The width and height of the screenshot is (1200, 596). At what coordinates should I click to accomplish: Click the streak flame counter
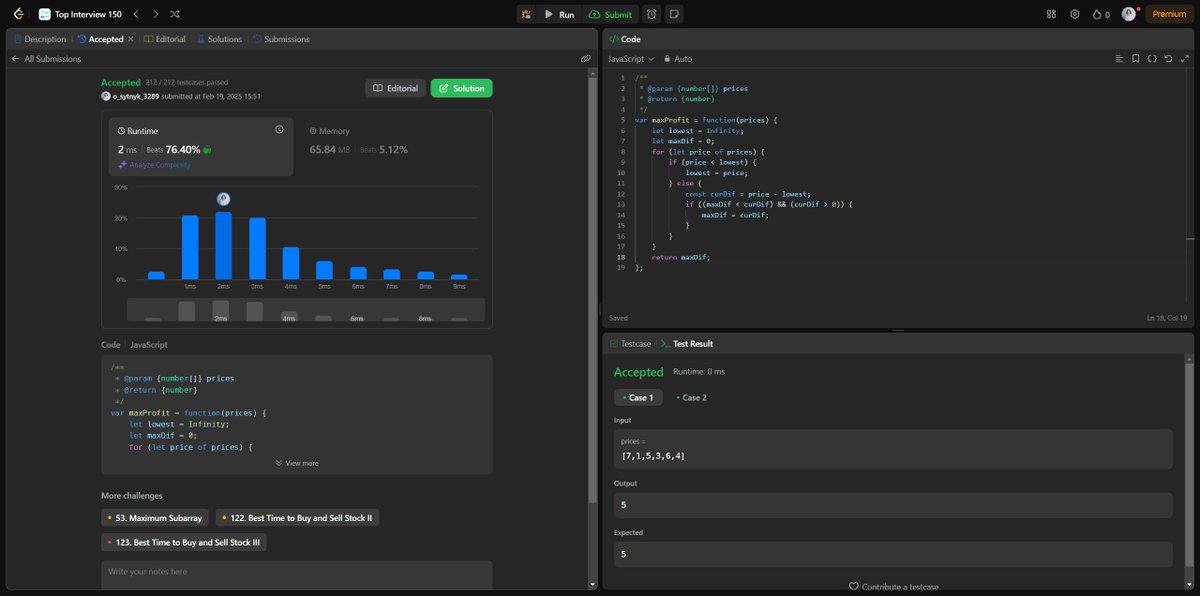(1101, 14)
